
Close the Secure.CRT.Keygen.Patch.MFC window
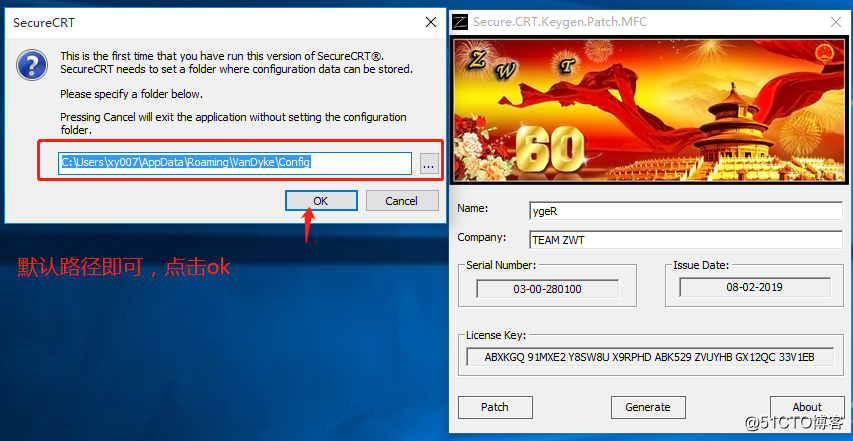tap(836, 22)
